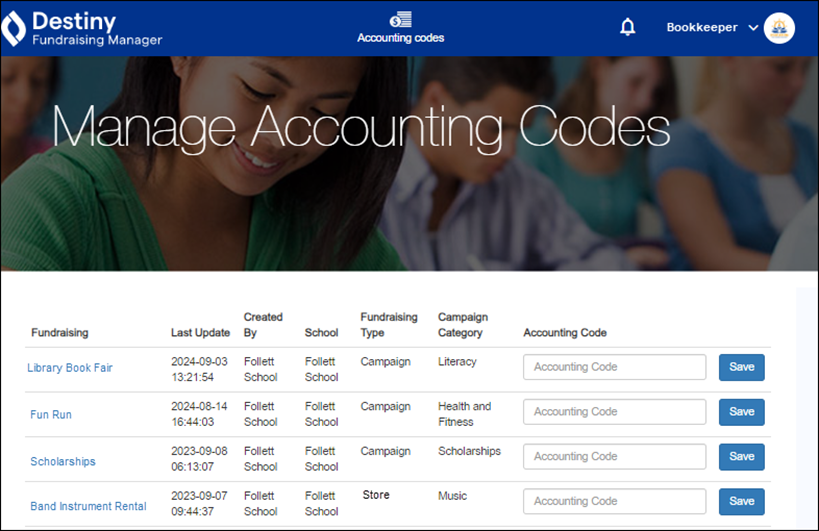
Task: Focus Accounting Code field for Band Instrument Rental
Action: pos(614,502)
